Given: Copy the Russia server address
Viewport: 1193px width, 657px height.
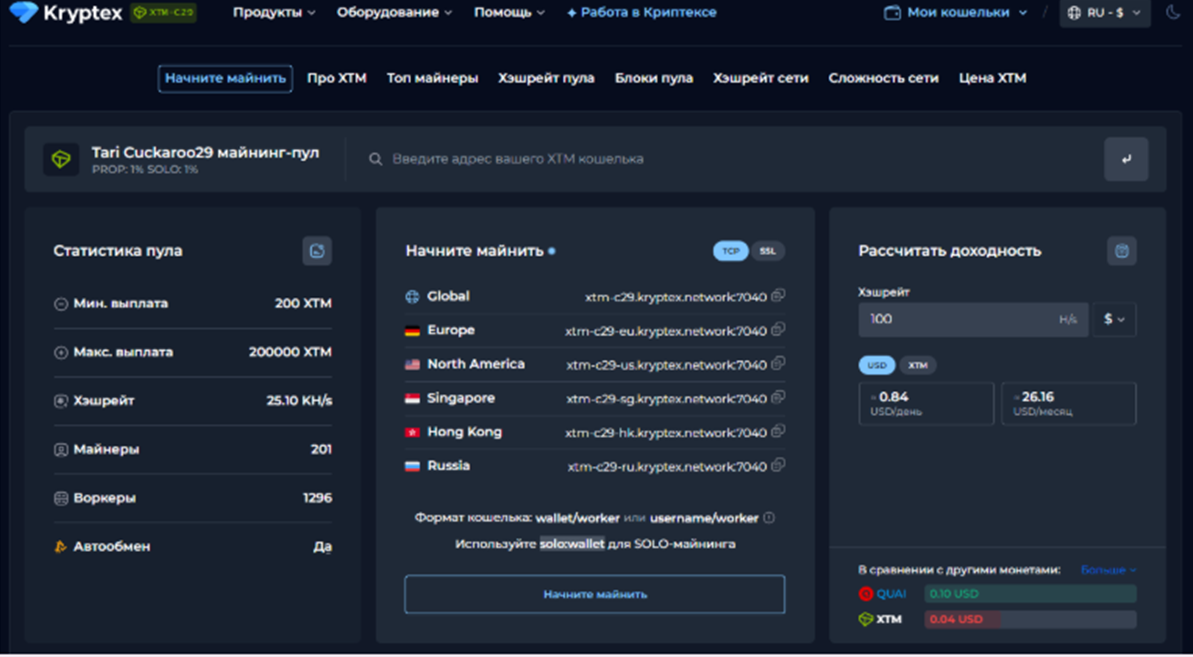Looking at the screenshot, I should click(778, 465).
